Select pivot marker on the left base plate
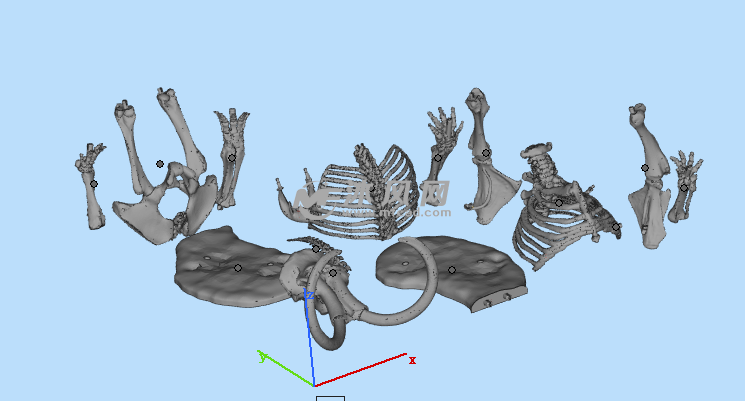This screenshot has height=401, width=745. pos(237,268)
